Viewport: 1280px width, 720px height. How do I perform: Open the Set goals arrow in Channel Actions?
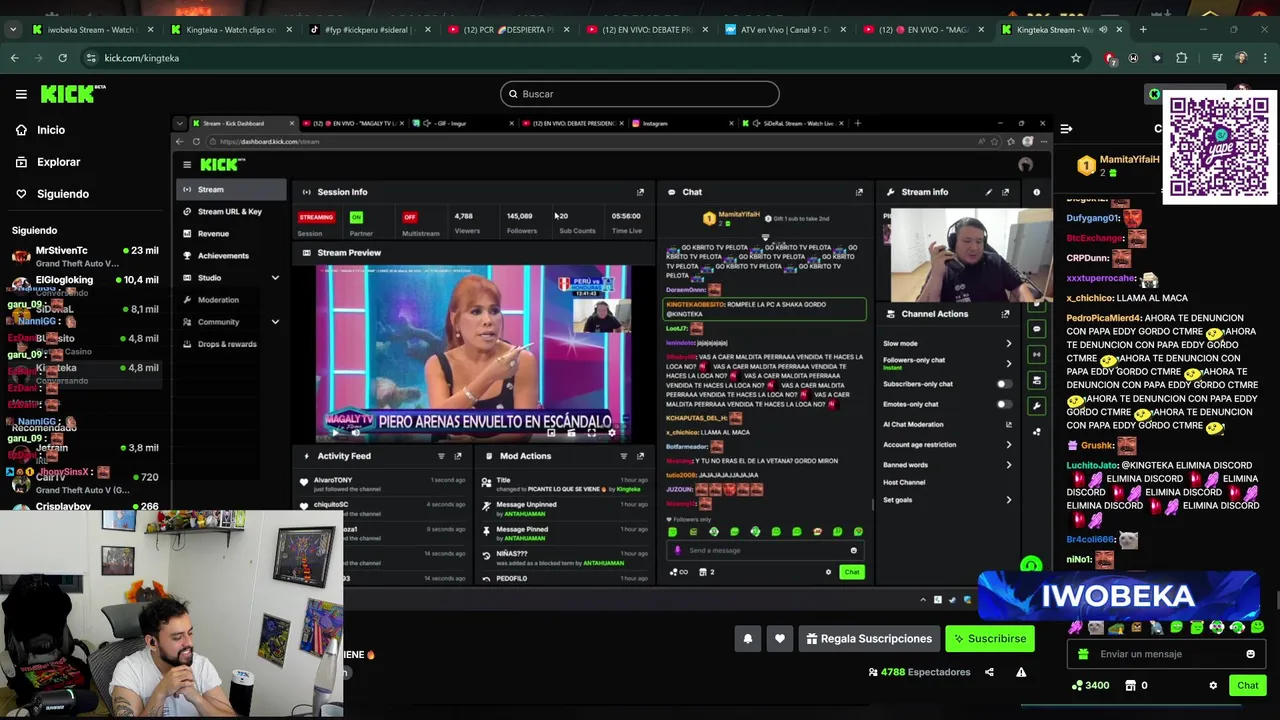(1008, 500)
